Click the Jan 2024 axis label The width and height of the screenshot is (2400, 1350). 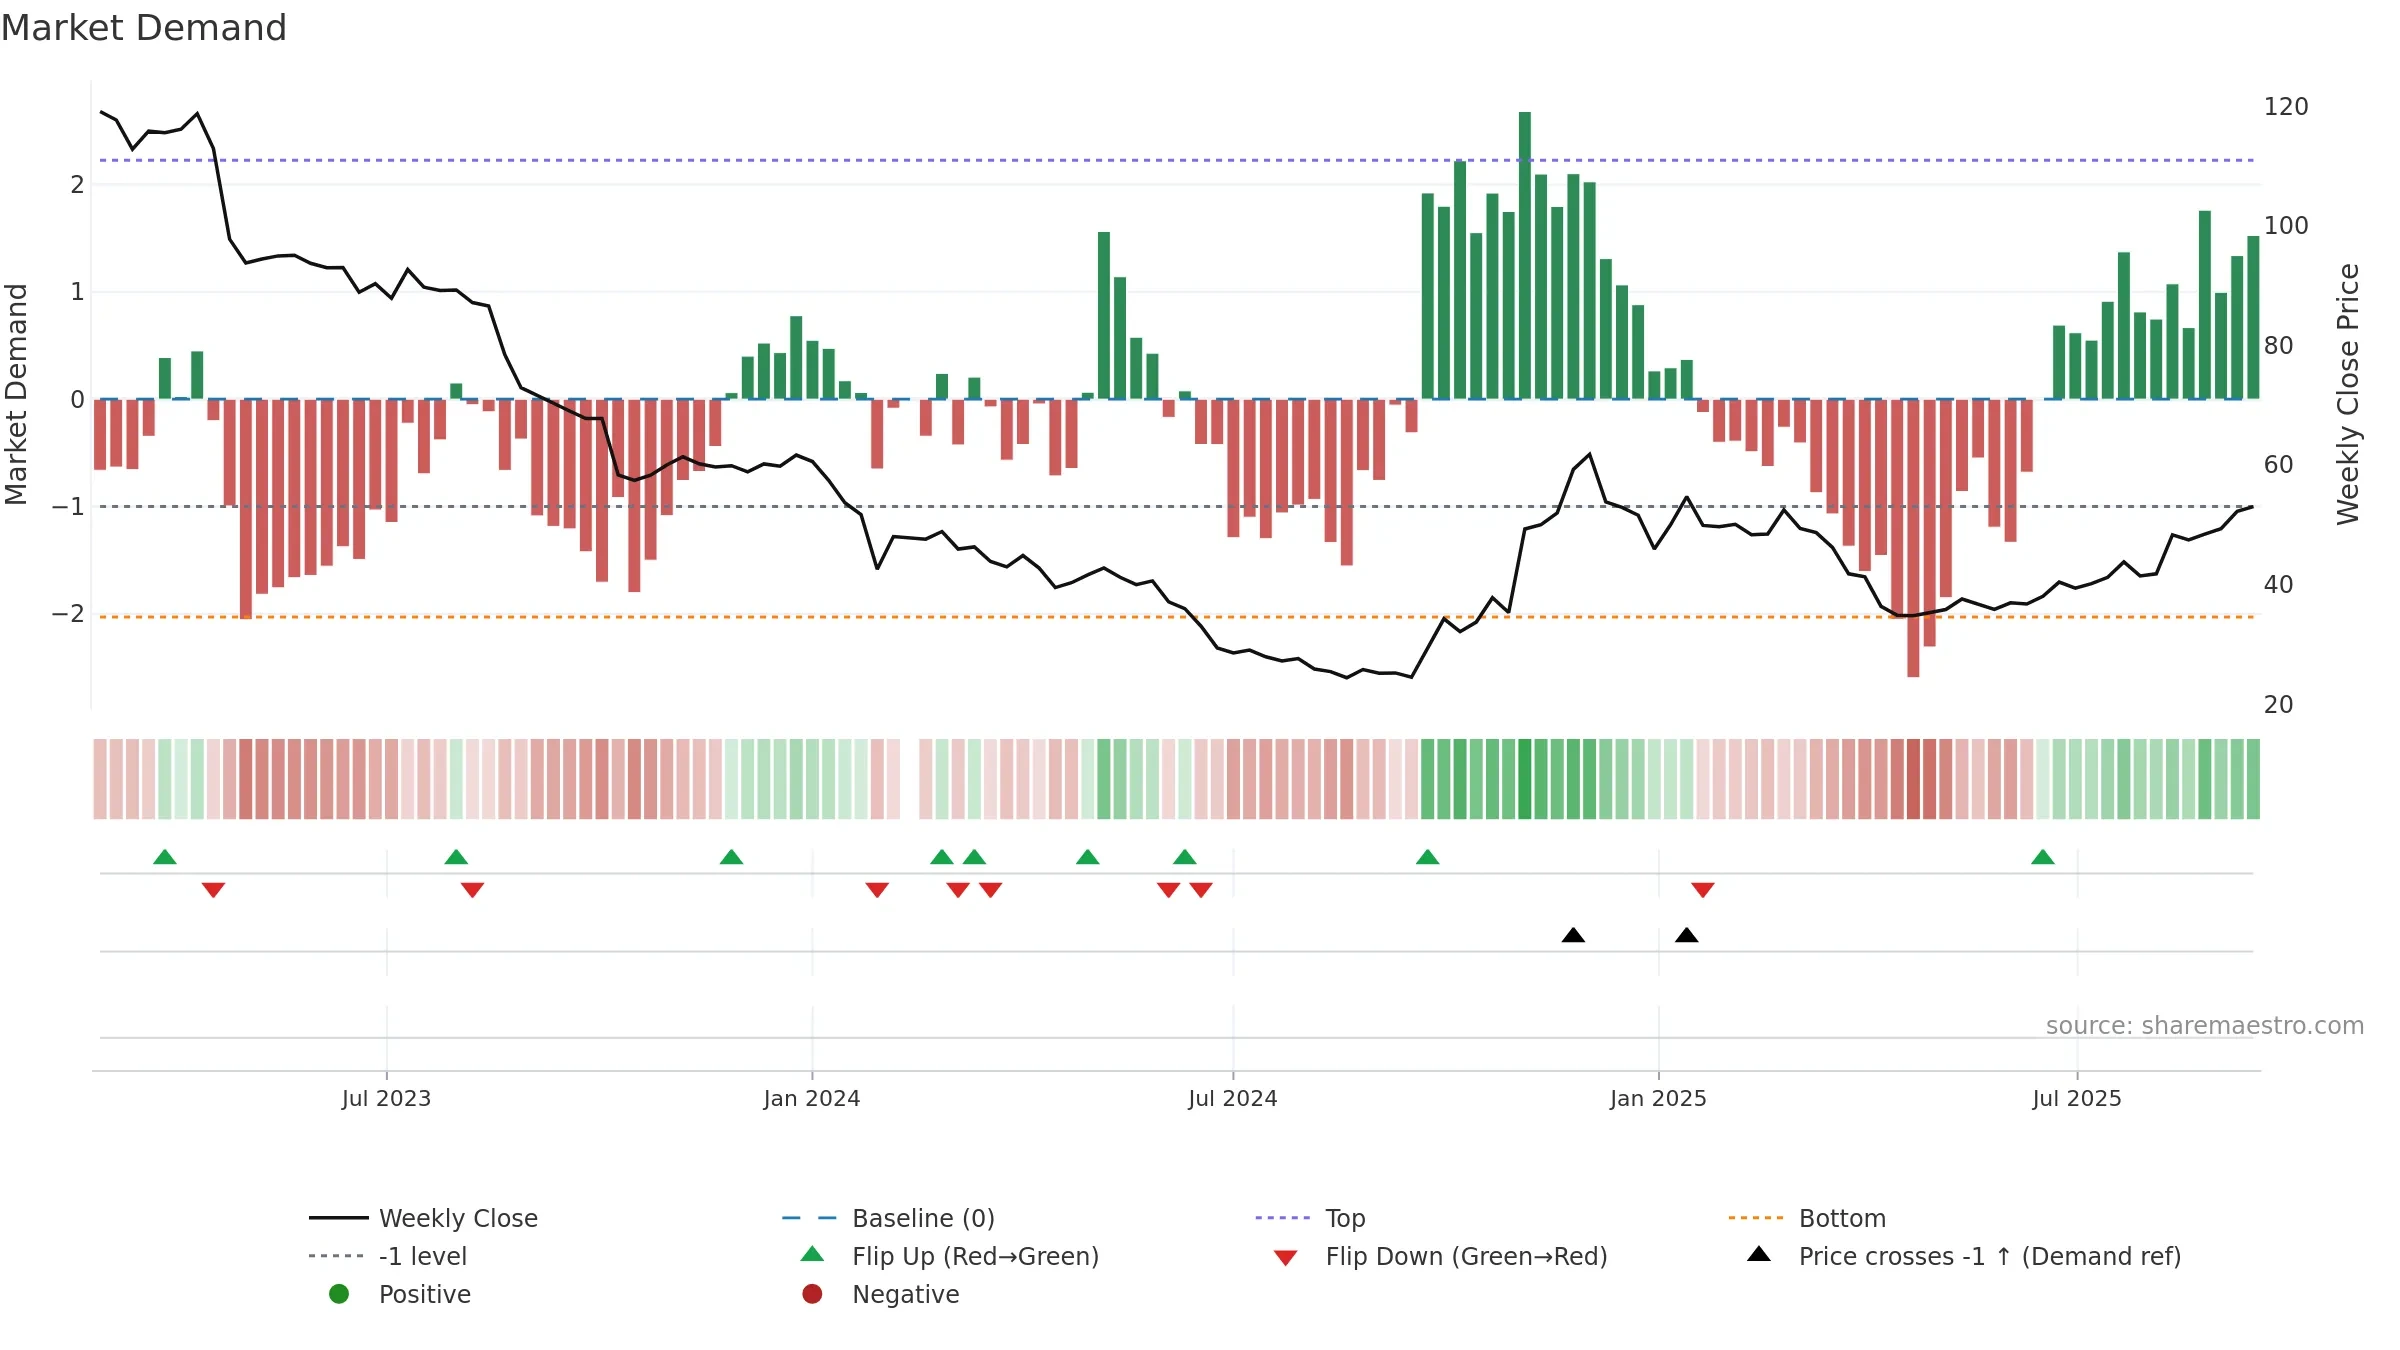[x=812, y=1098]
